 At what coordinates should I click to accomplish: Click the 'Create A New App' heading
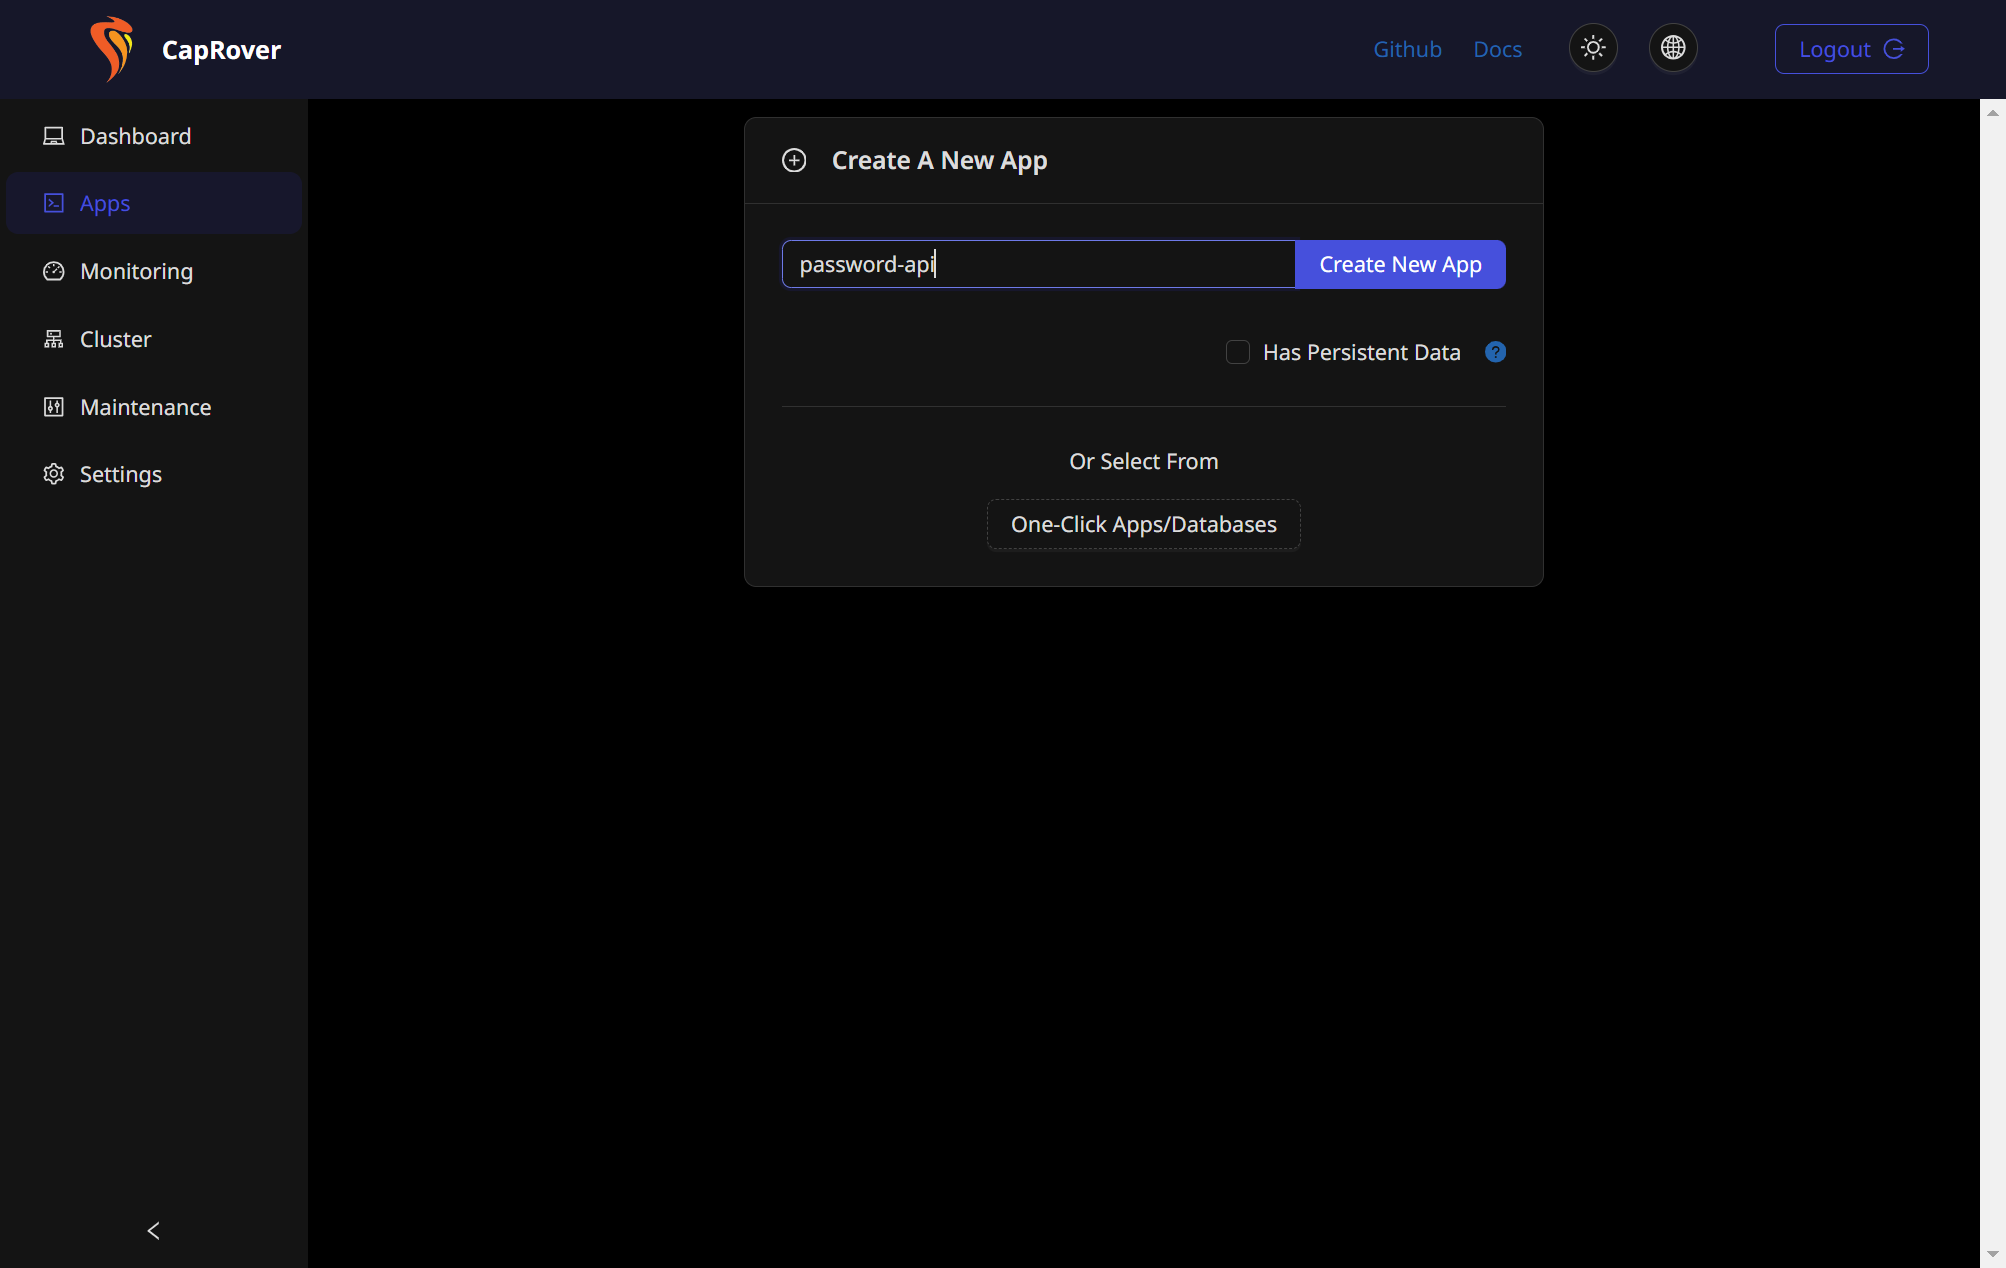pos(939,160)
